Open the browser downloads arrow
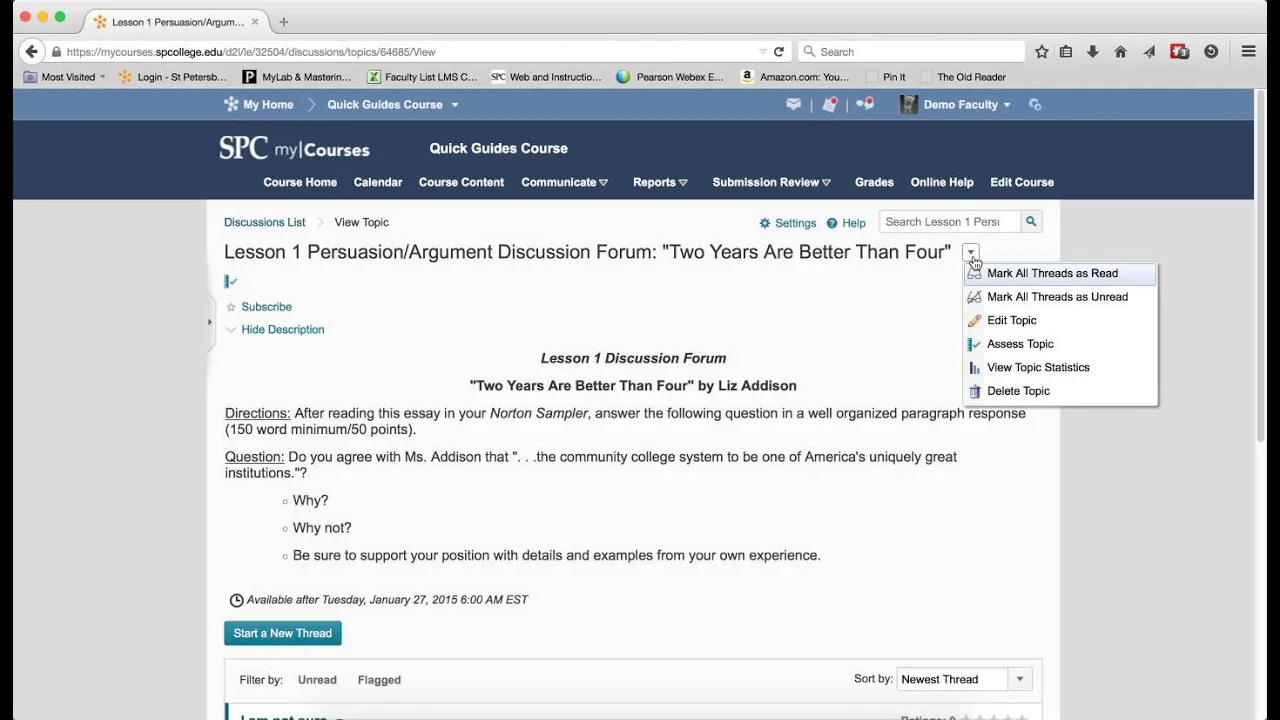 (1093, 52)
